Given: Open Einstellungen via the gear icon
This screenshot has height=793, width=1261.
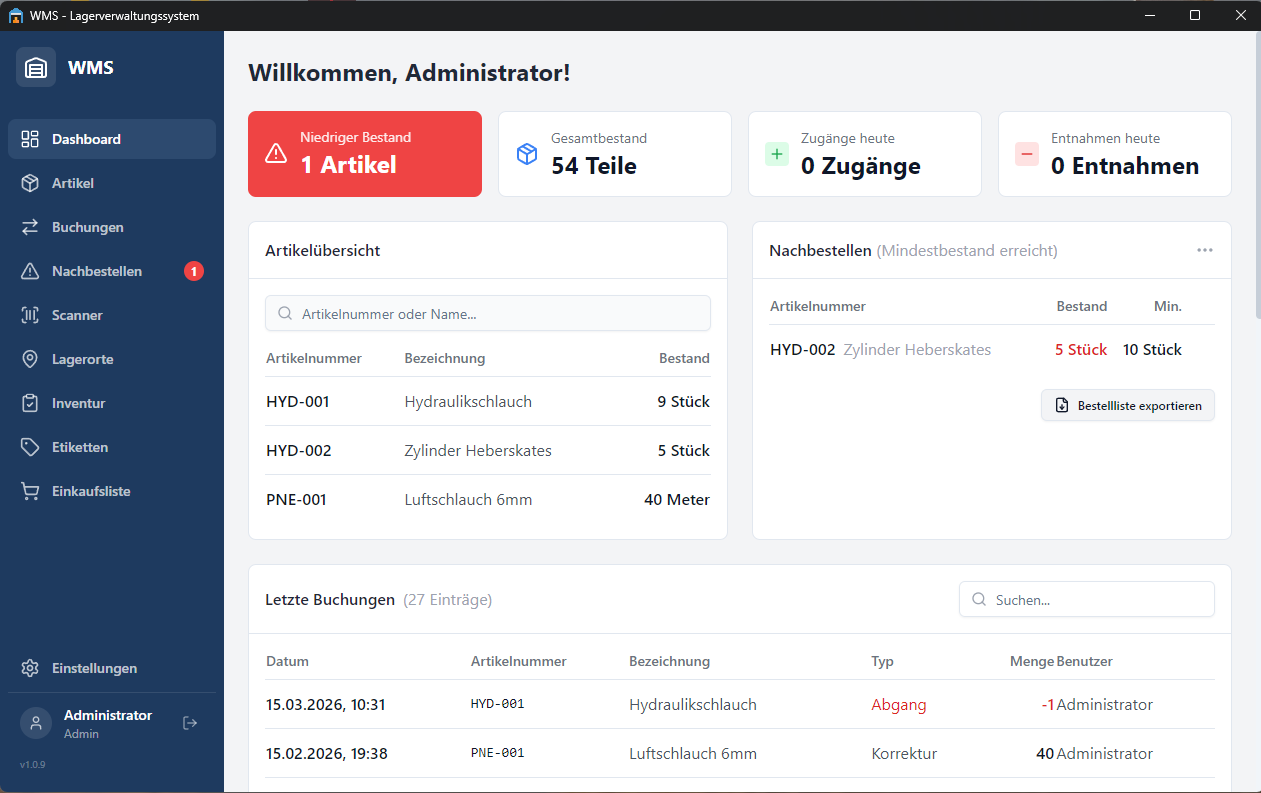Looking at the screenshot, I should [29, 668].
